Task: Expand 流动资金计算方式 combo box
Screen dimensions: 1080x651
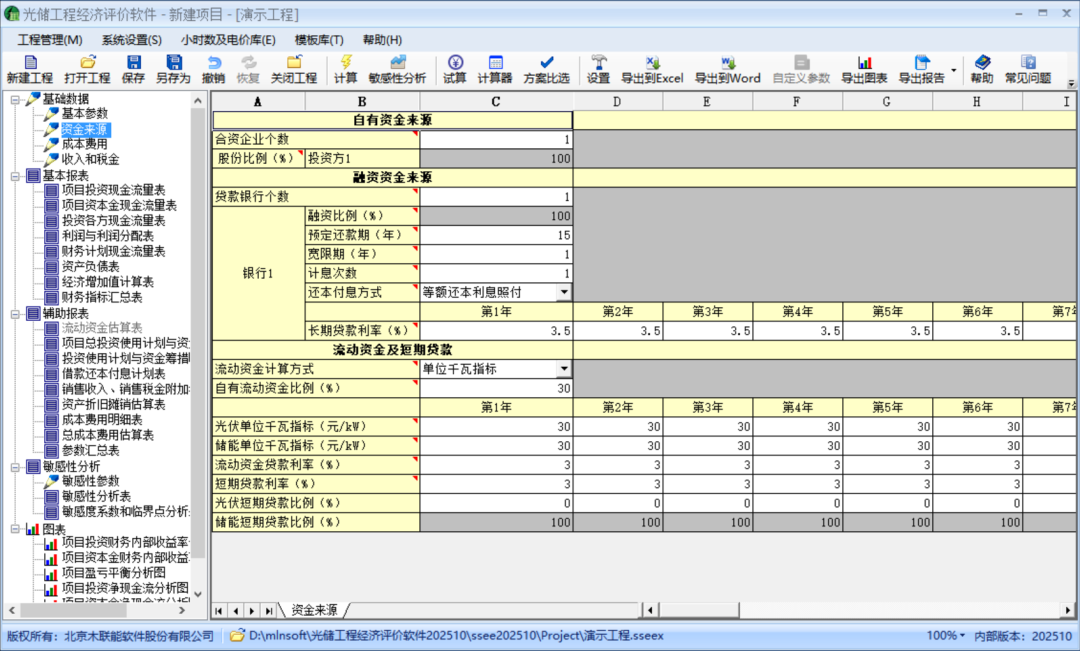Action: (x=563, y=369)
